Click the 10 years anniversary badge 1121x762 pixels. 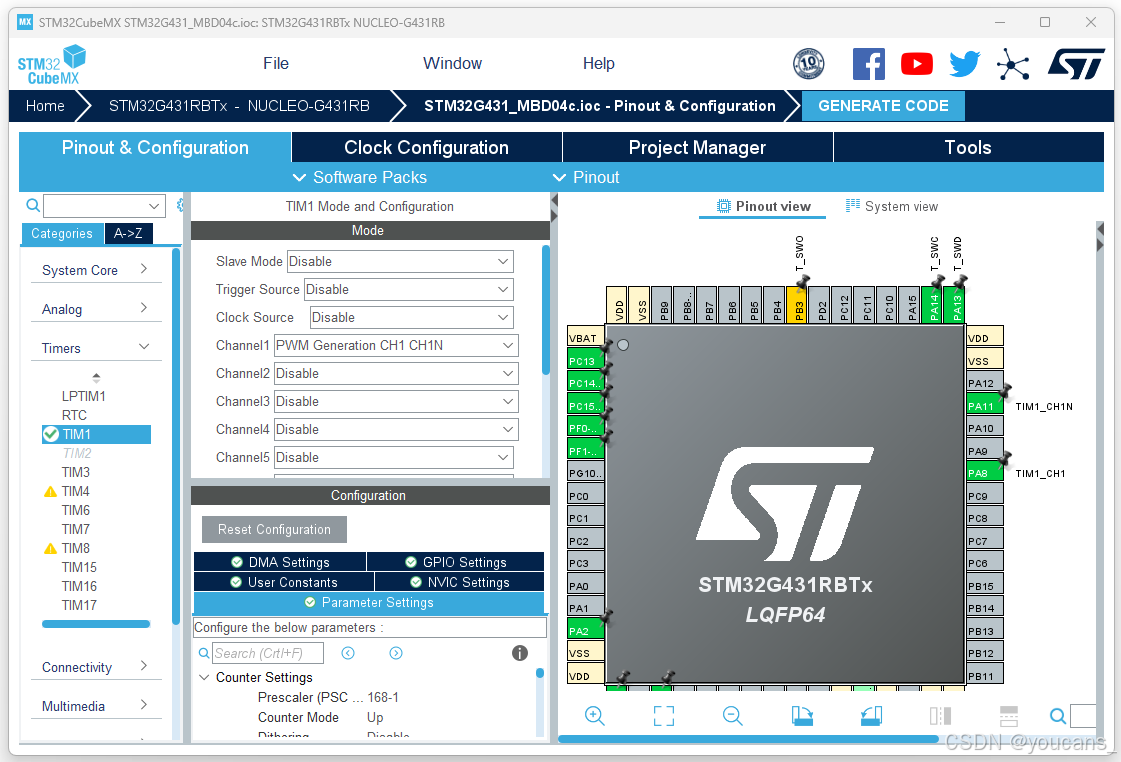(x=809, y=64)
